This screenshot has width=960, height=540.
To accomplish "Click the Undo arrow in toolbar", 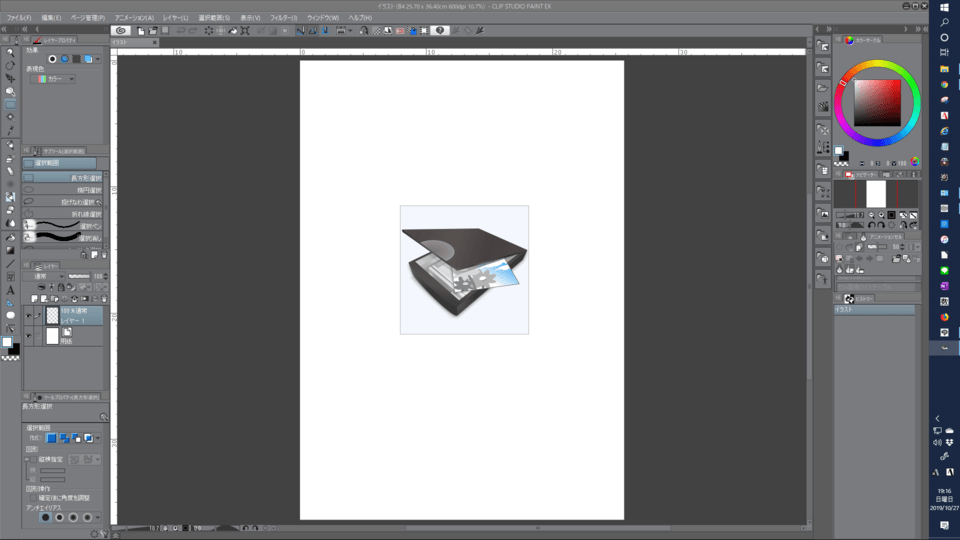I will point(181,31).
